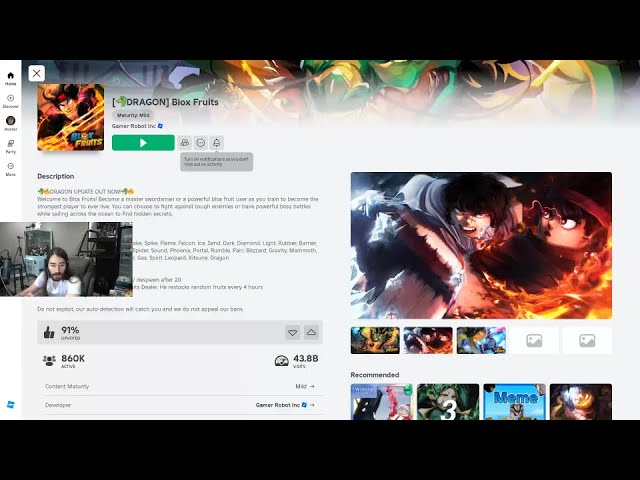The height and width of the screenshot is (480, 640).
Task: Open the Party icon in sidebar
Action: point(10,145)
